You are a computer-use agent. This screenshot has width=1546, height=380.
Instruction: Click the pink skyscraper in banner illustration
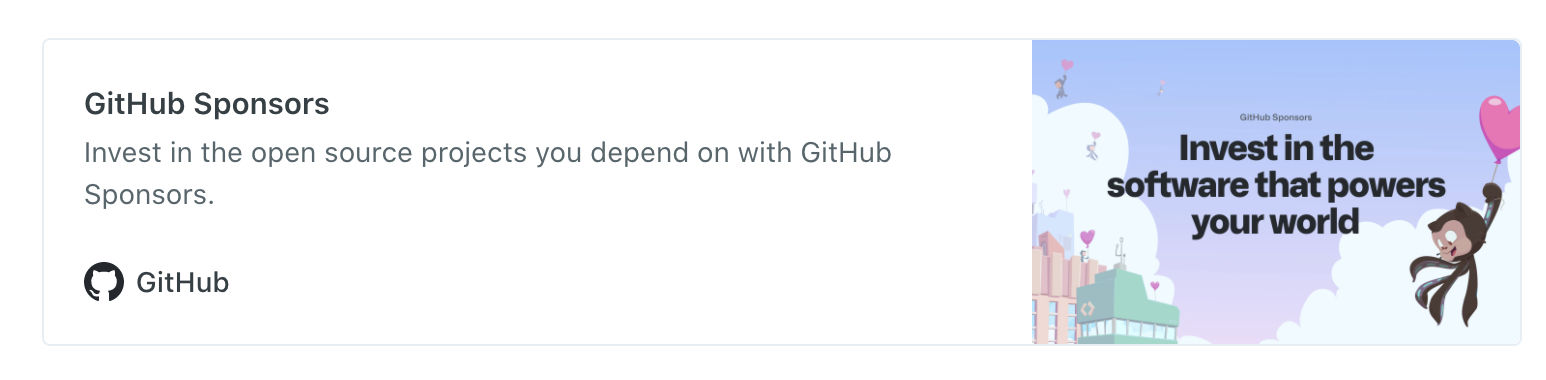point(1053,290)
